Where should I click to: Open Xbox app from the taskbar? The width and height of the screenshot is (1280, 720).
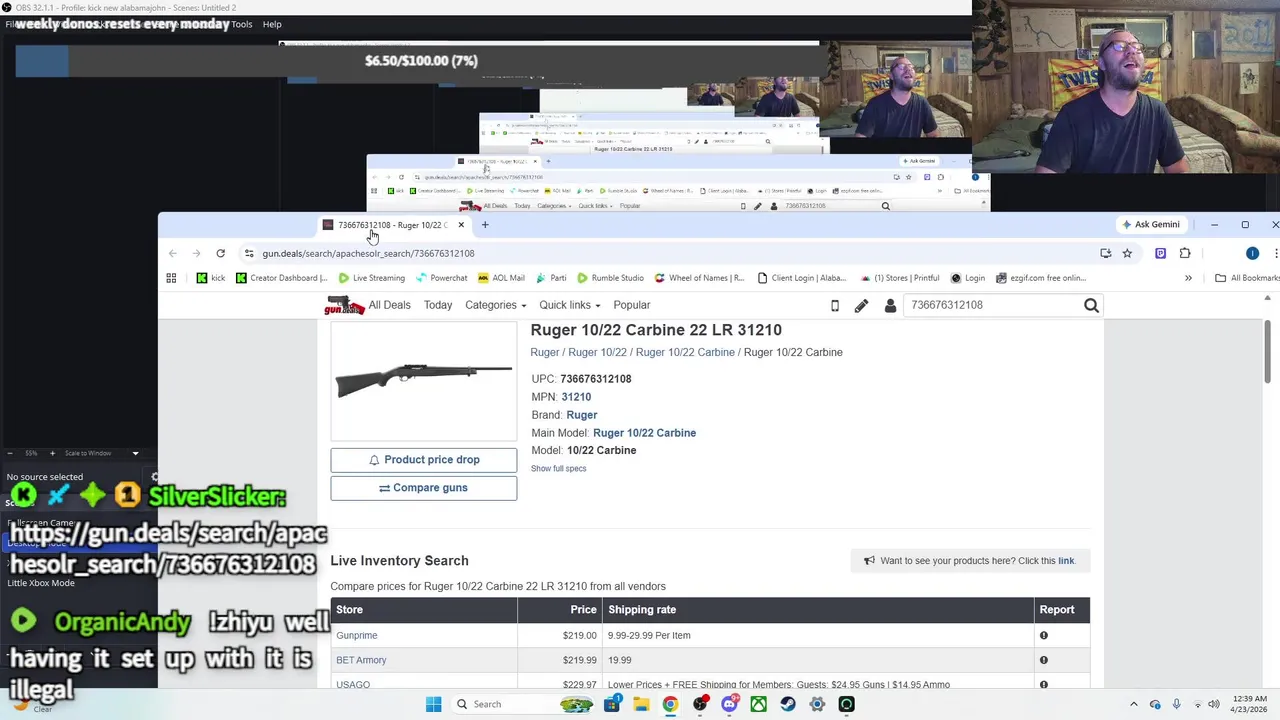pyautogui.click(x=759, y=704)
